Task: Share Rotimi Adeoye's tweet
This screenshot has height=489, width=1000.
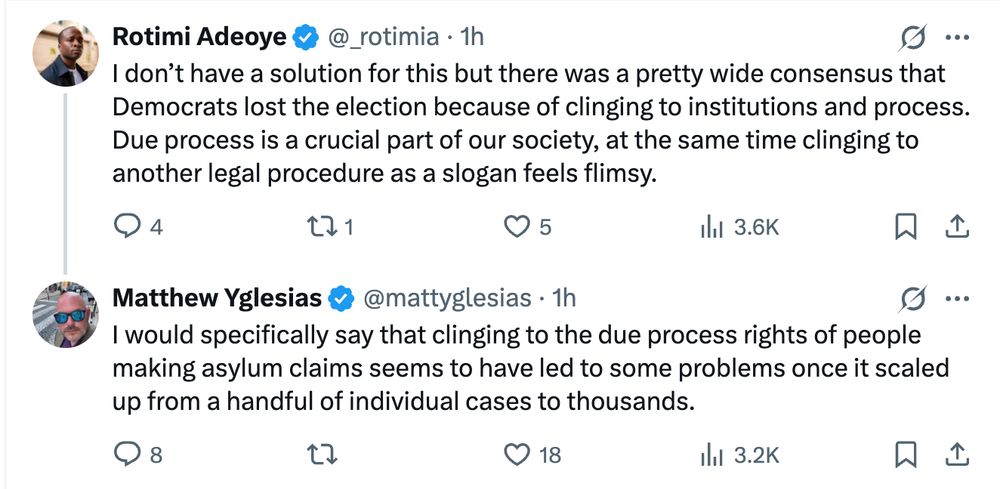Action: [x=957, y=227]
